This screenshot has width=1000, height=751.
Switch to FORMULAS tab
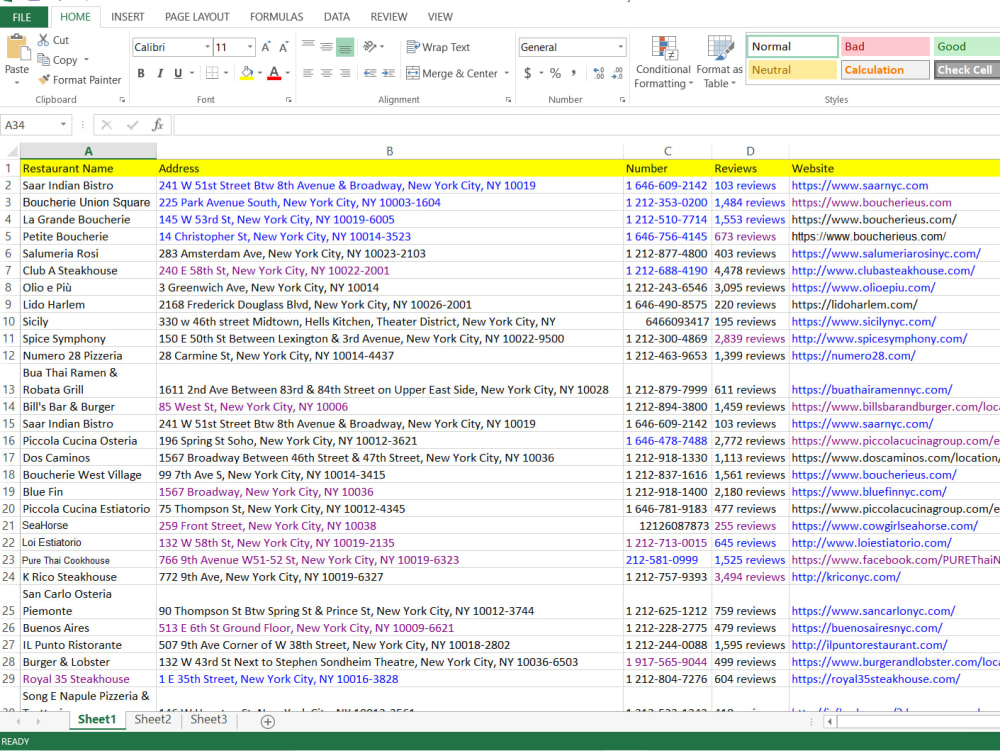tap(276, 17)
